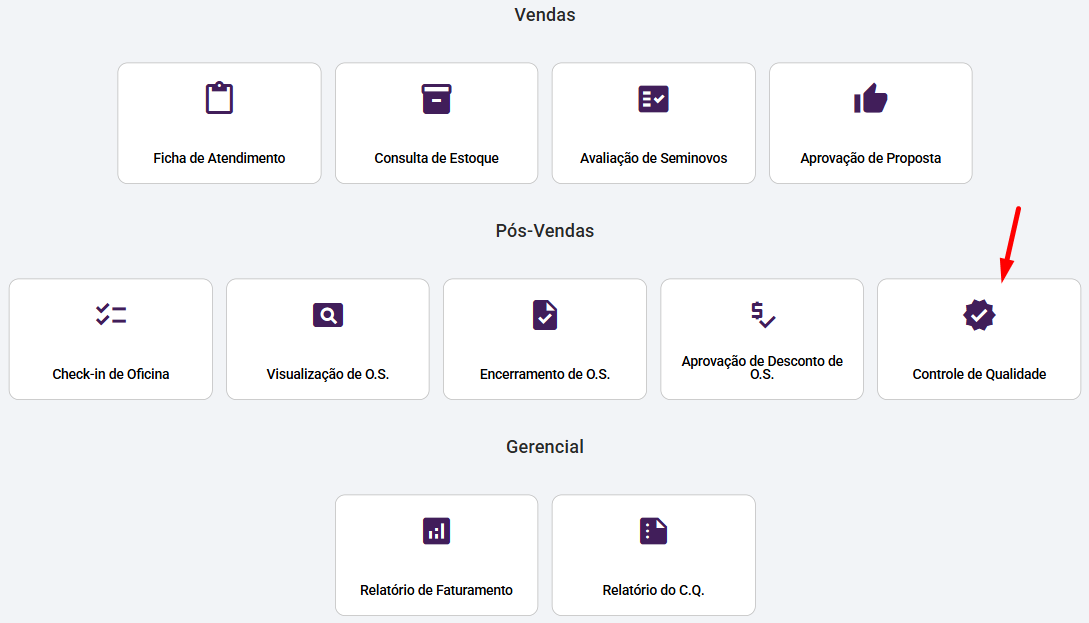The image size is (1089, 623).
Task: Click the checklist icon for Avaliação de Seminovos
Action: (653, 99)
